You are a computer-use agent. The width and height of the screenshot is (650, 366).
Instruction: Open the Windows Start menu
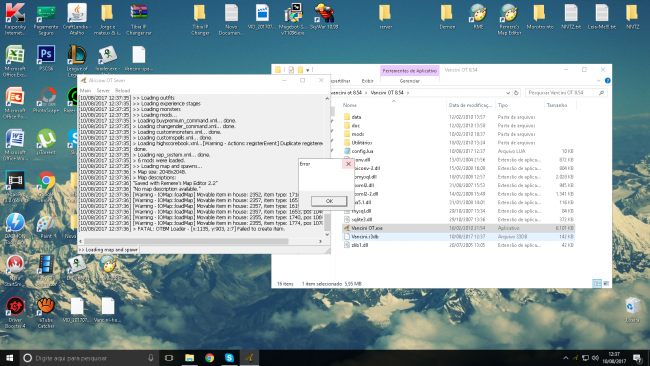tap(9, 358)
